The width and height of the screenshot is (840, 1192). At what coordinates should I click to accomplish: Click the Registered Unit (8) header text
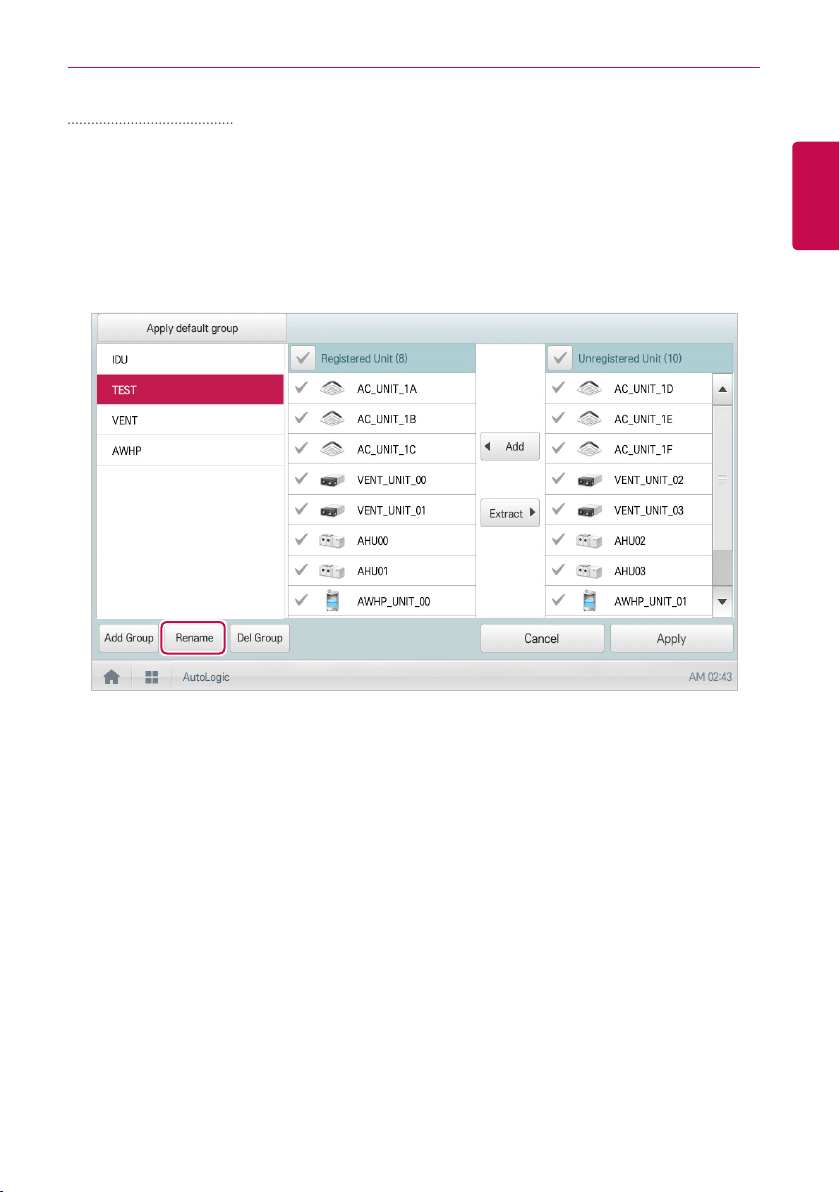[364, 358]
